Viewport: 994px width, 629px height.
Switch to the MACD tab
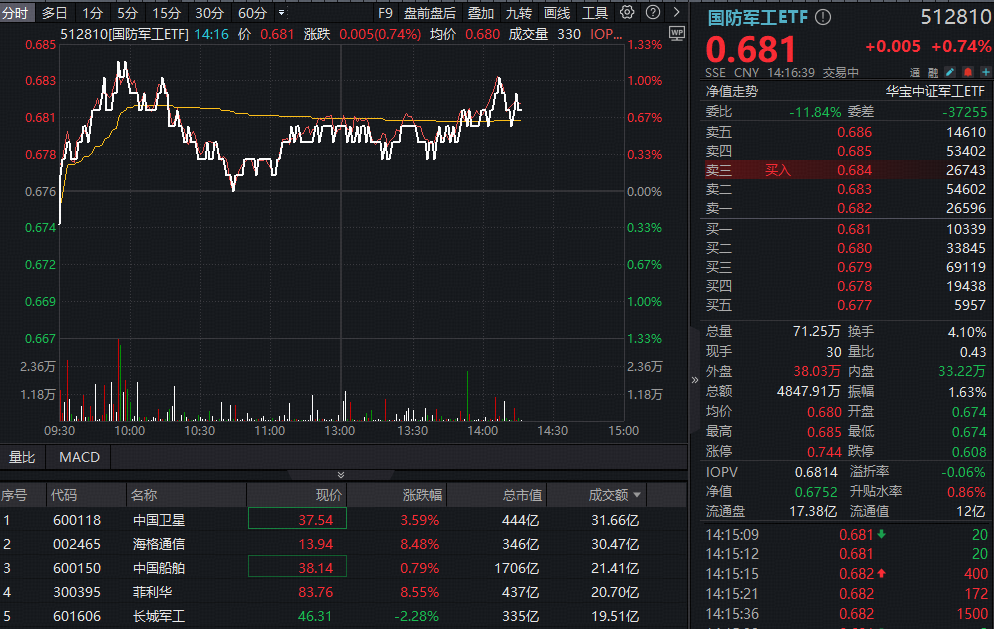pyautogui.click(x=78, y=457)
